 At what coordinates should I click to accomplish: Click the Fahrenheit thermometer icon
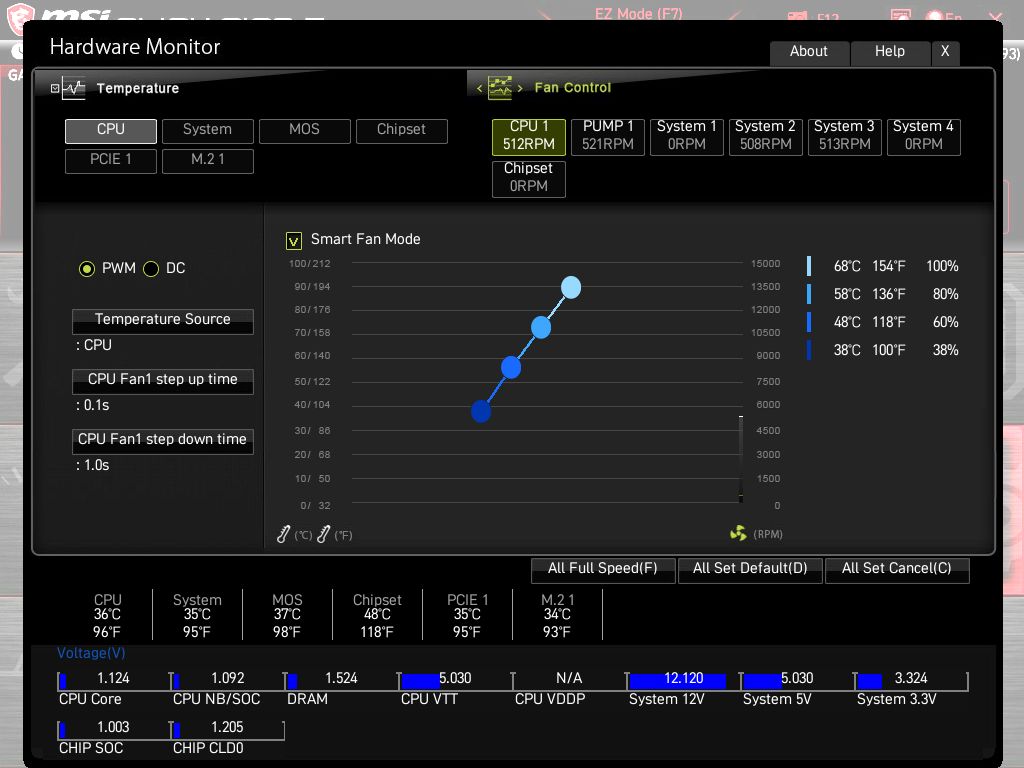(323, 534)
